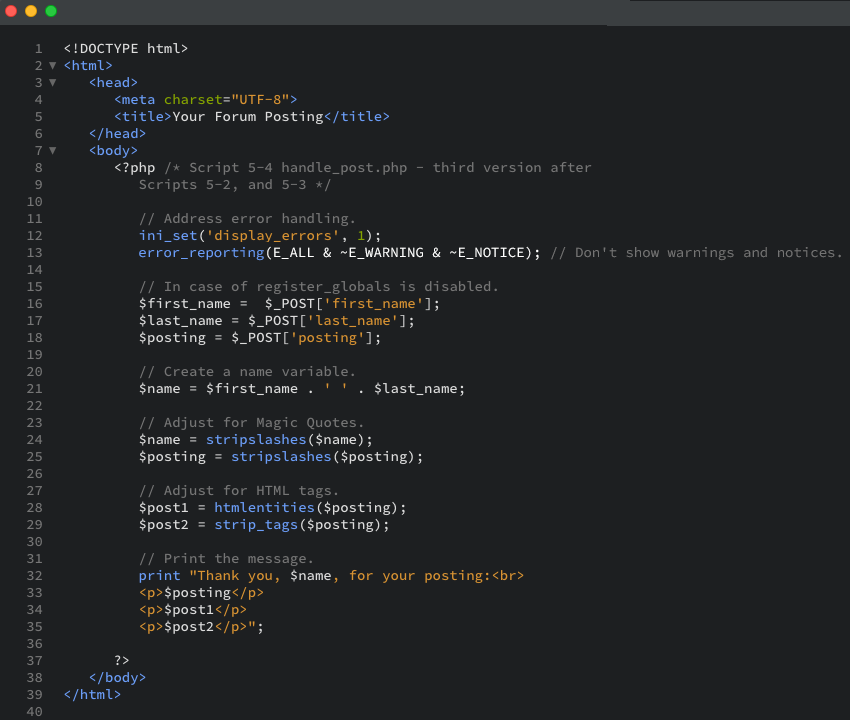Click the print keyword
Screen dimensions: 850x720
click(159, 576)
